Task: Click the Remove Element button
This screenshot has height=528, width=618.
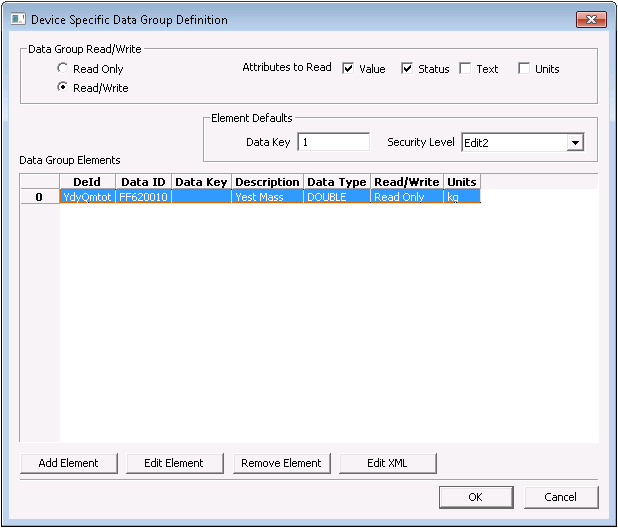Action: [x=281, y=463]
